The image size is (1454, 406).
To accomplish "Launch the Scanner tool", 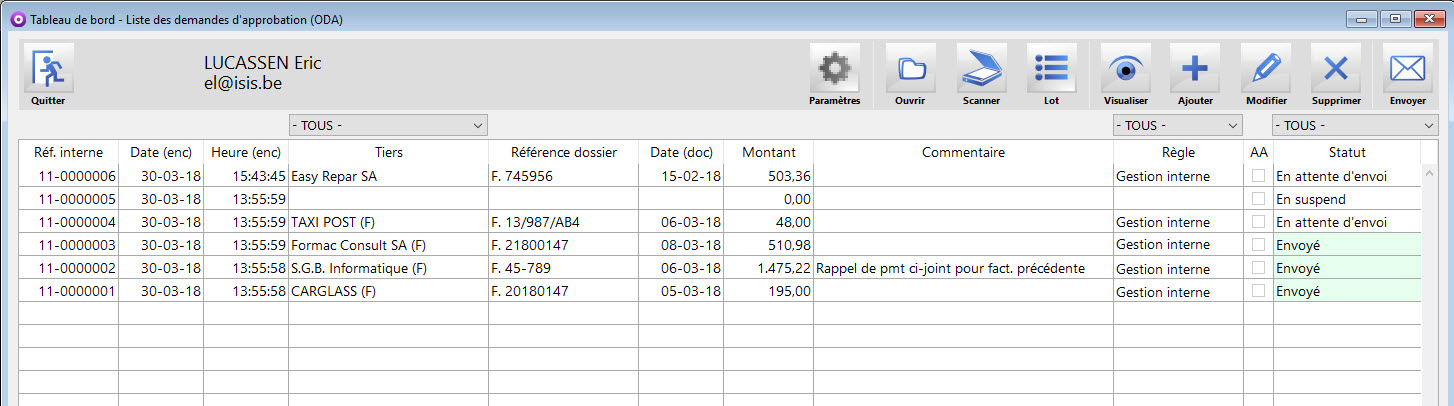I will tap(981, 68).
